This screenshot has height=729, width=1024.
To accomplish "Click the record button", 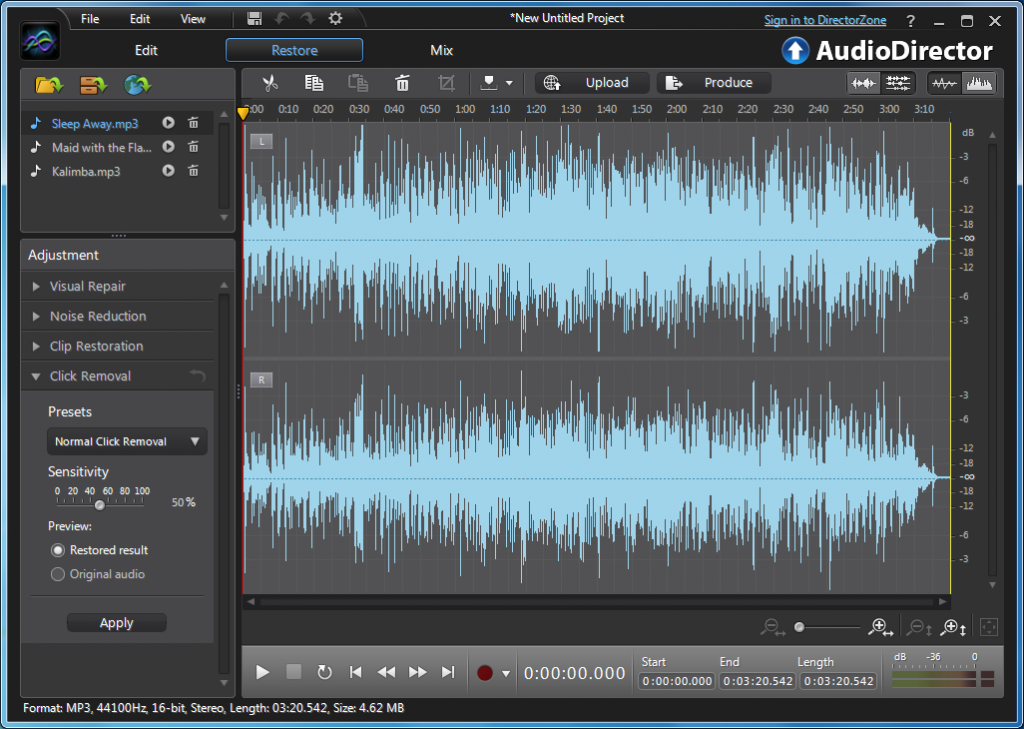I will [x=485, y=673].
